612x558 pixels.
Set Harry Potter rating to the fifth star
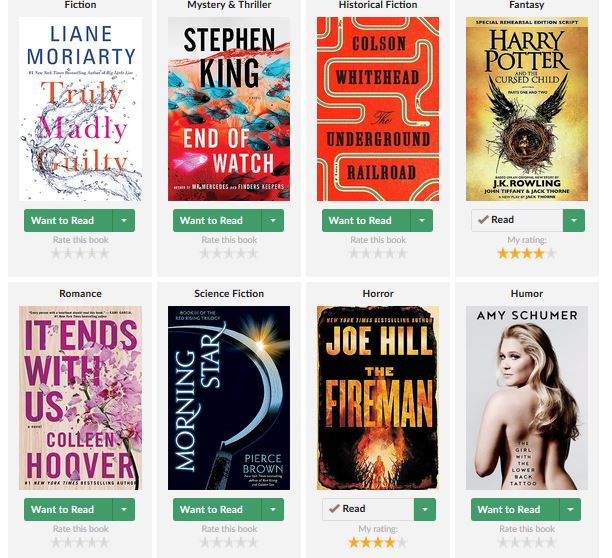551,254
